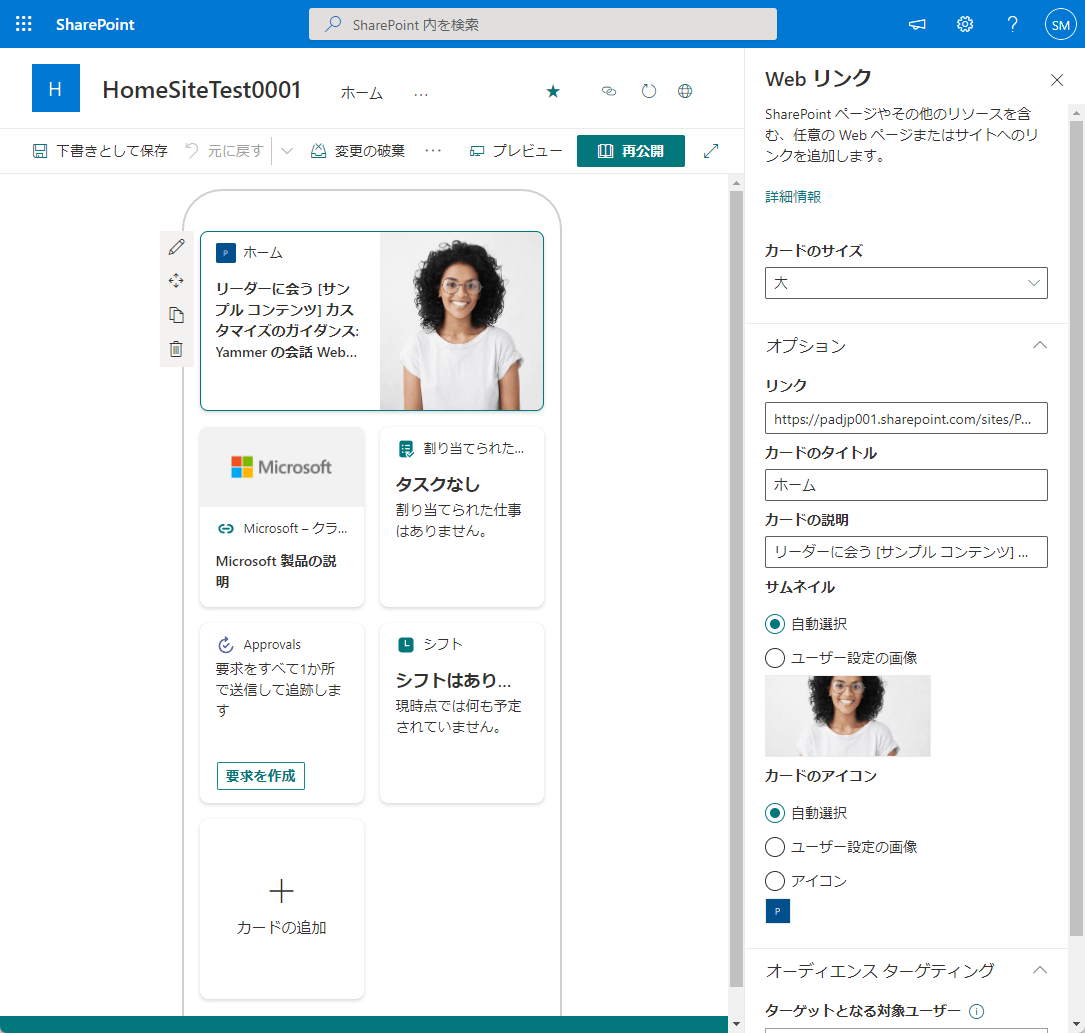Click the globe language icon
The image size is (1085, 1033).
(x=685, y=91)
